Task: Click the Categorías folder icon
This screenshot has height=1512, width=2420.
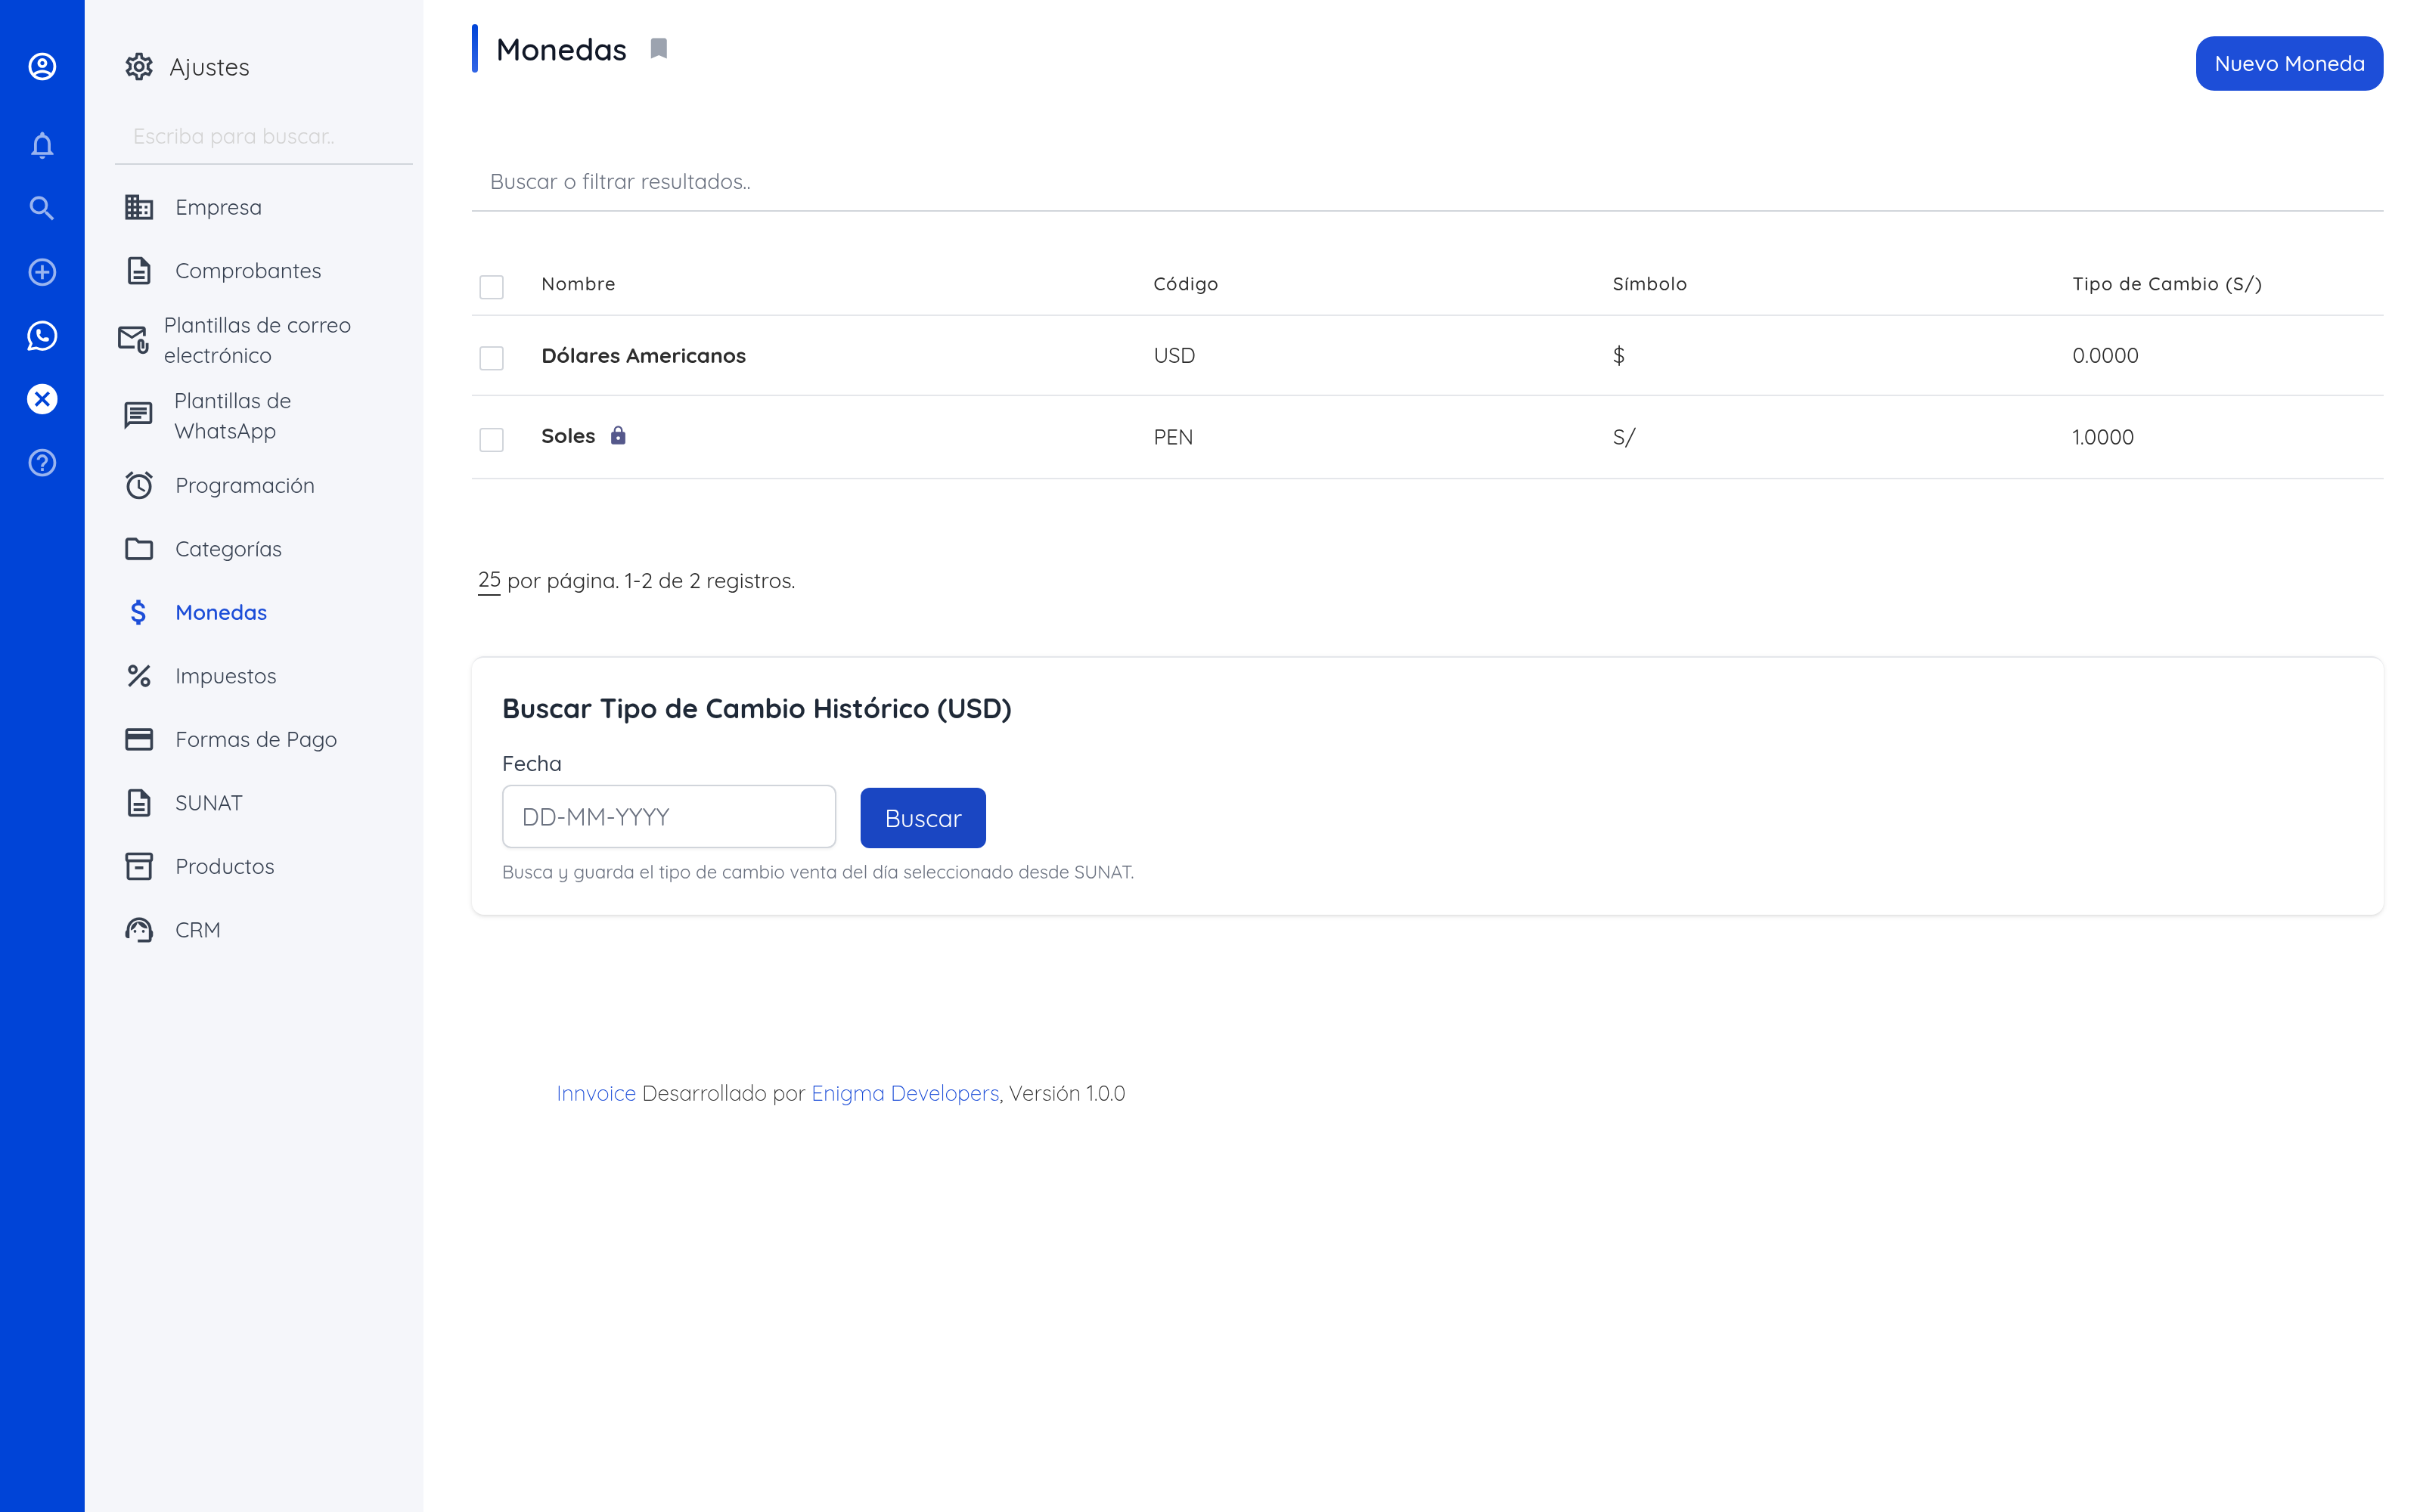Action: point(139,549)
